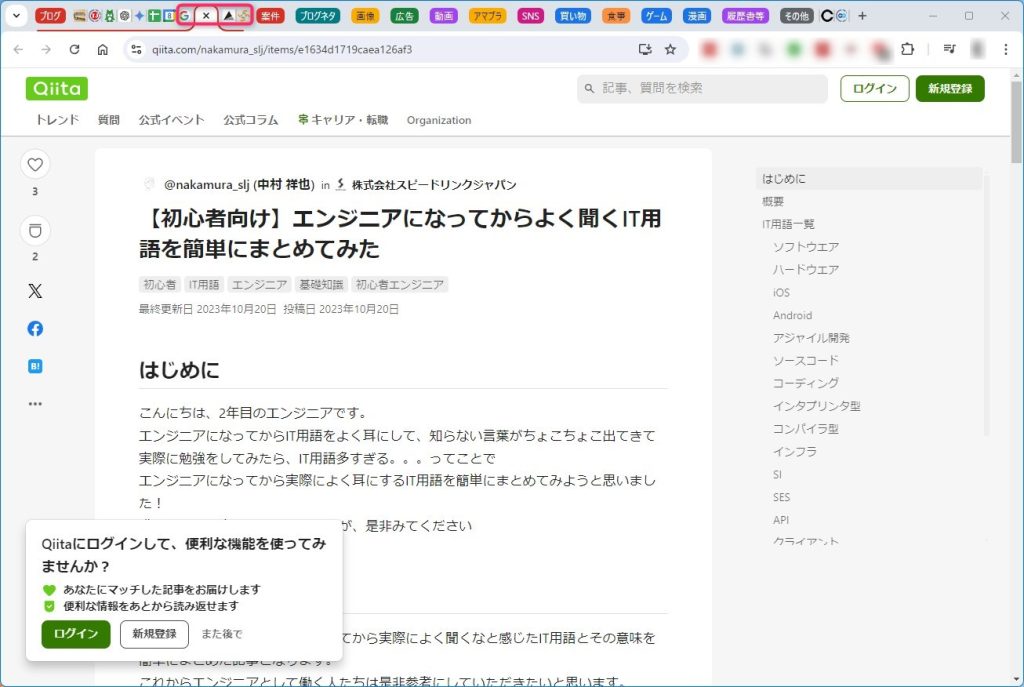Share the article on Facebook
Screen dimensions: 1024x687
point(35,328)
